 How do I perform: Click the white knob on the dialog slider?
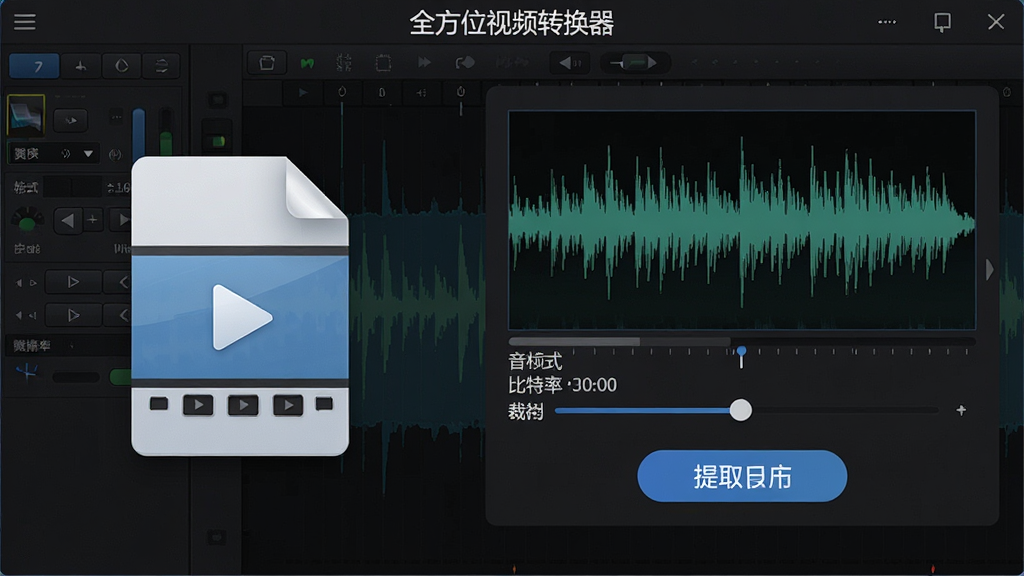(x=741, y=410)
